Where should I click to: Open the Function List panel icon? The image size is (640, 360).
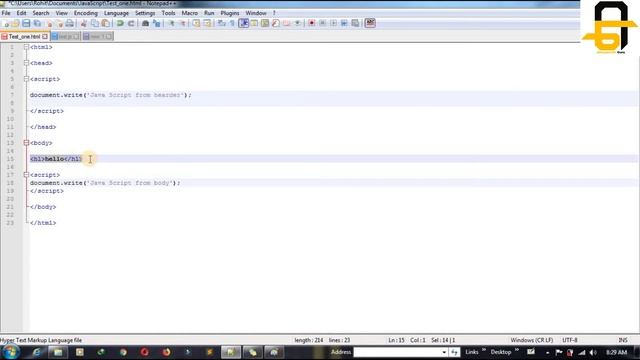[x=276, y=23]
